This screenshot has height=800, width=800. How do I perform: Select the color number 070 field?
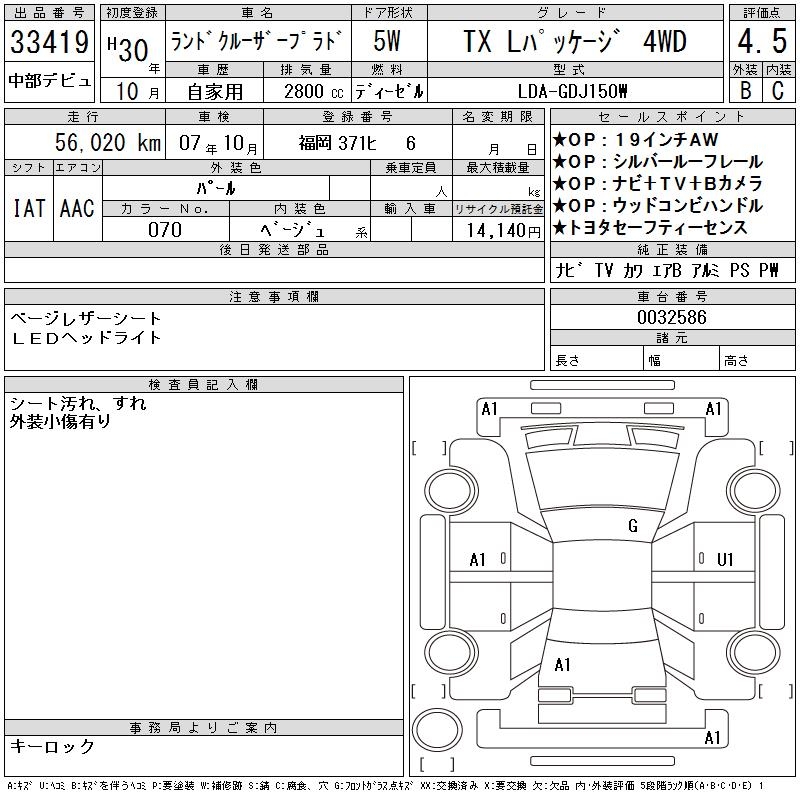coord(164,230)
